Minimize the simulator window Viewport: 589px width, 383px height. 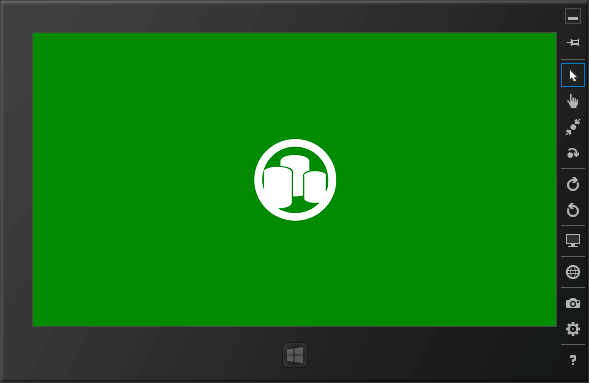[572, 17]
